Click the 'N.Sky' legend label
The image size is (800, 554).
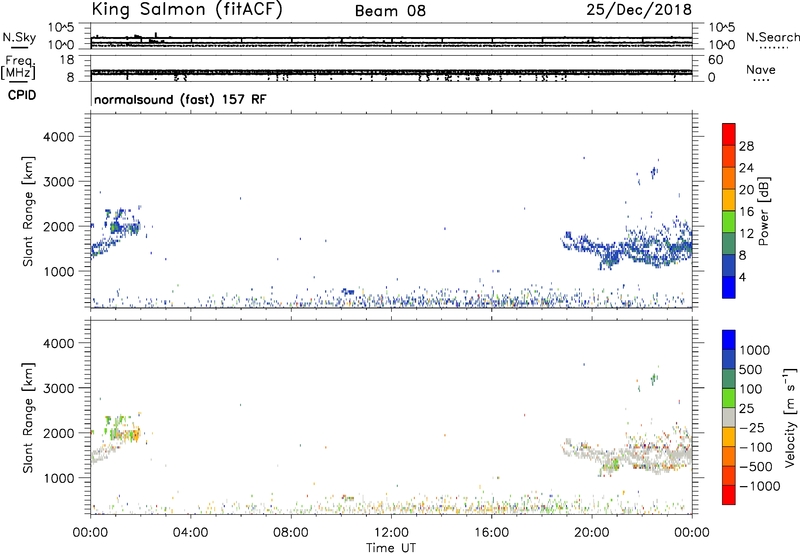click(19, 37)
